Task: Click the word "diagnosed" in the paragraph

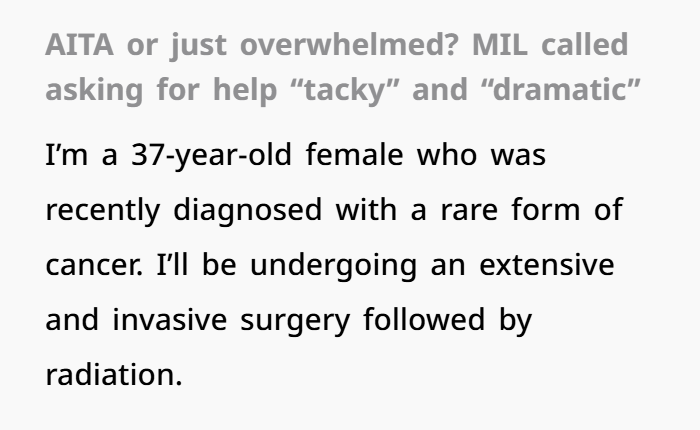Action: (x=247, y=211)
